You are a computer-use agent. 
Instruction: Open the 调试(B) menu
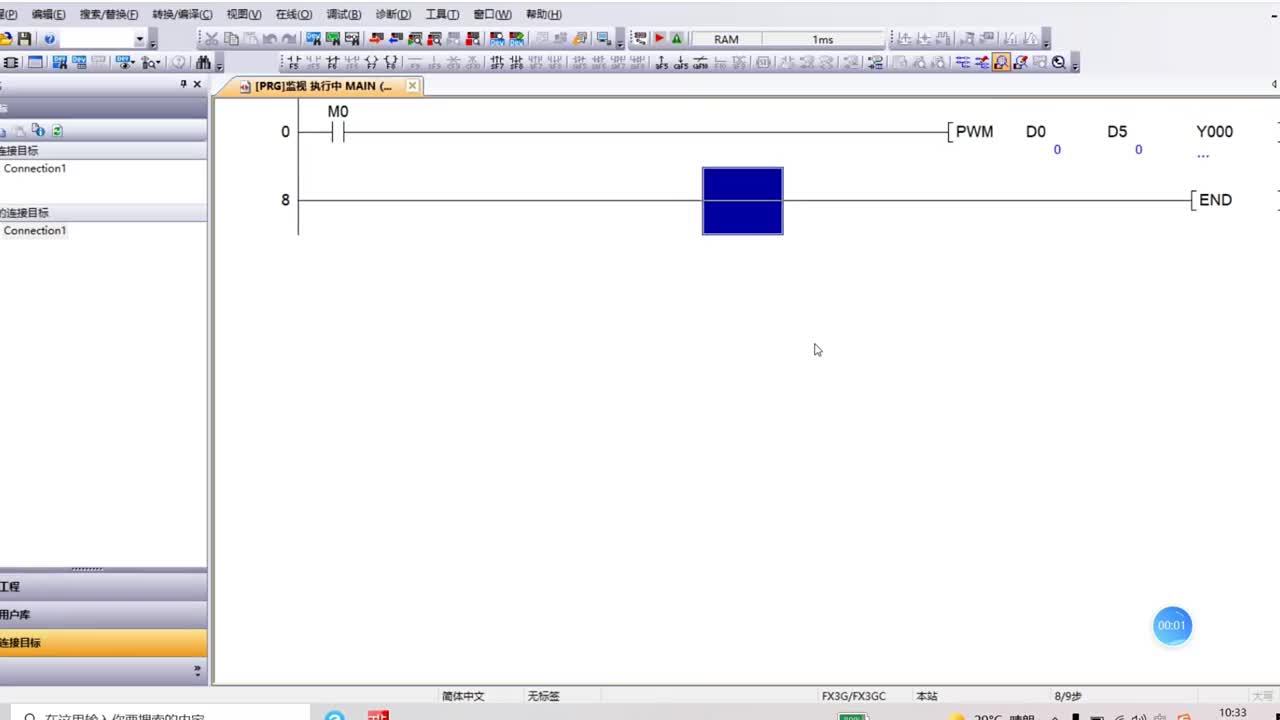tap(344, 14)
